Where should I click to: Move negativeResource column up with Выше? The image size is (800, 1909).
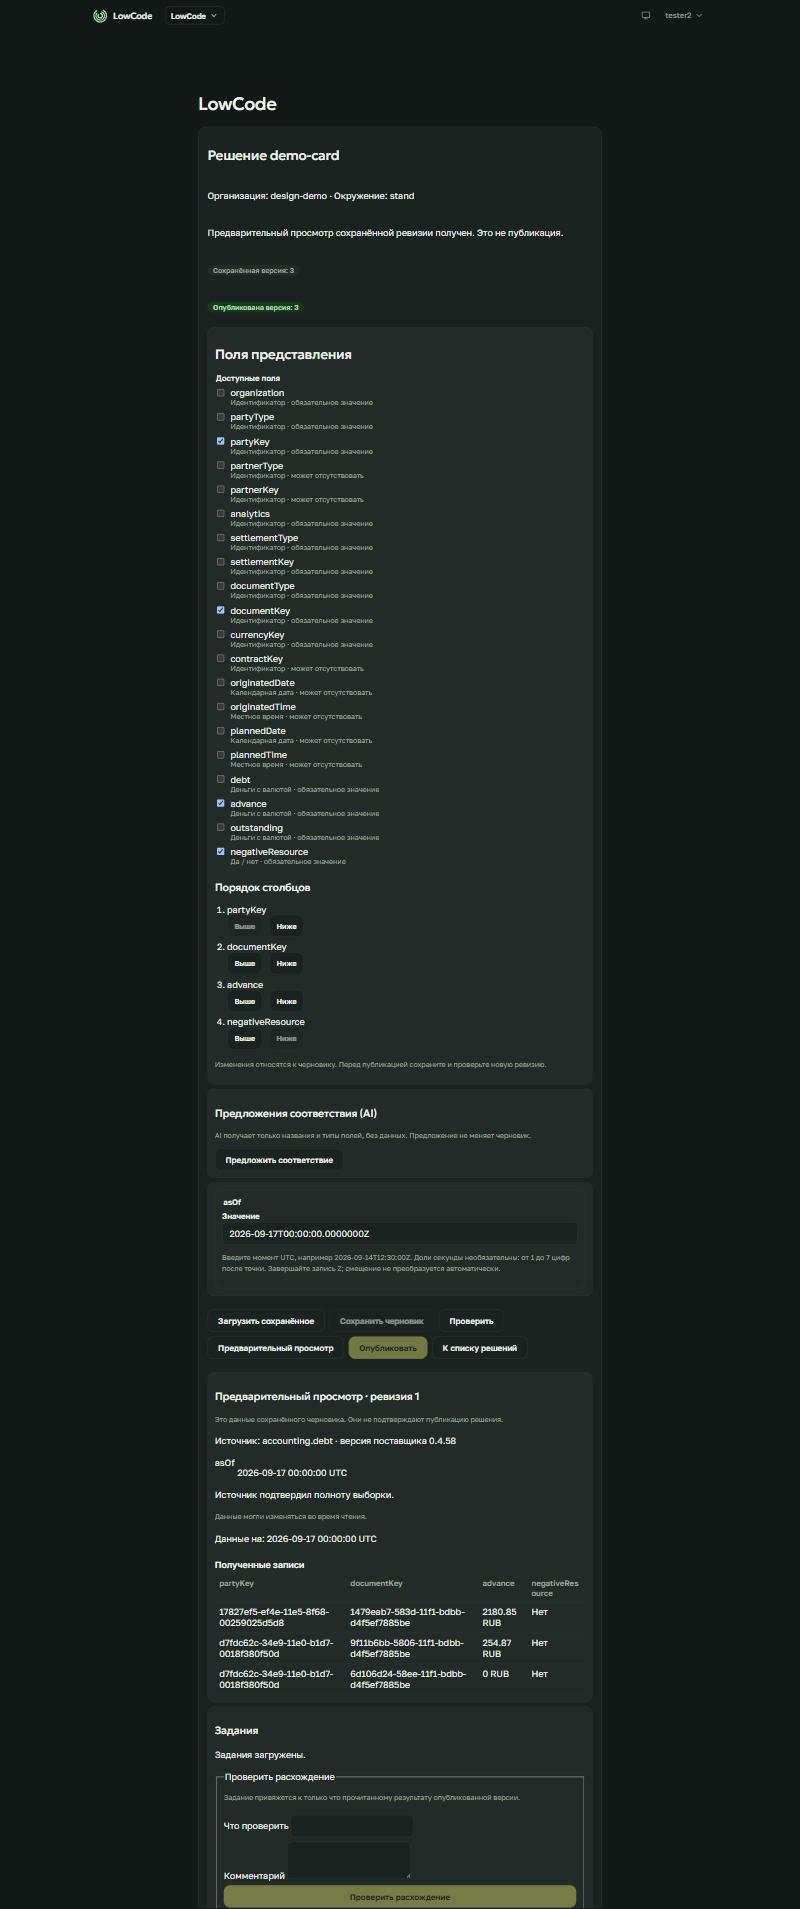244,1038
